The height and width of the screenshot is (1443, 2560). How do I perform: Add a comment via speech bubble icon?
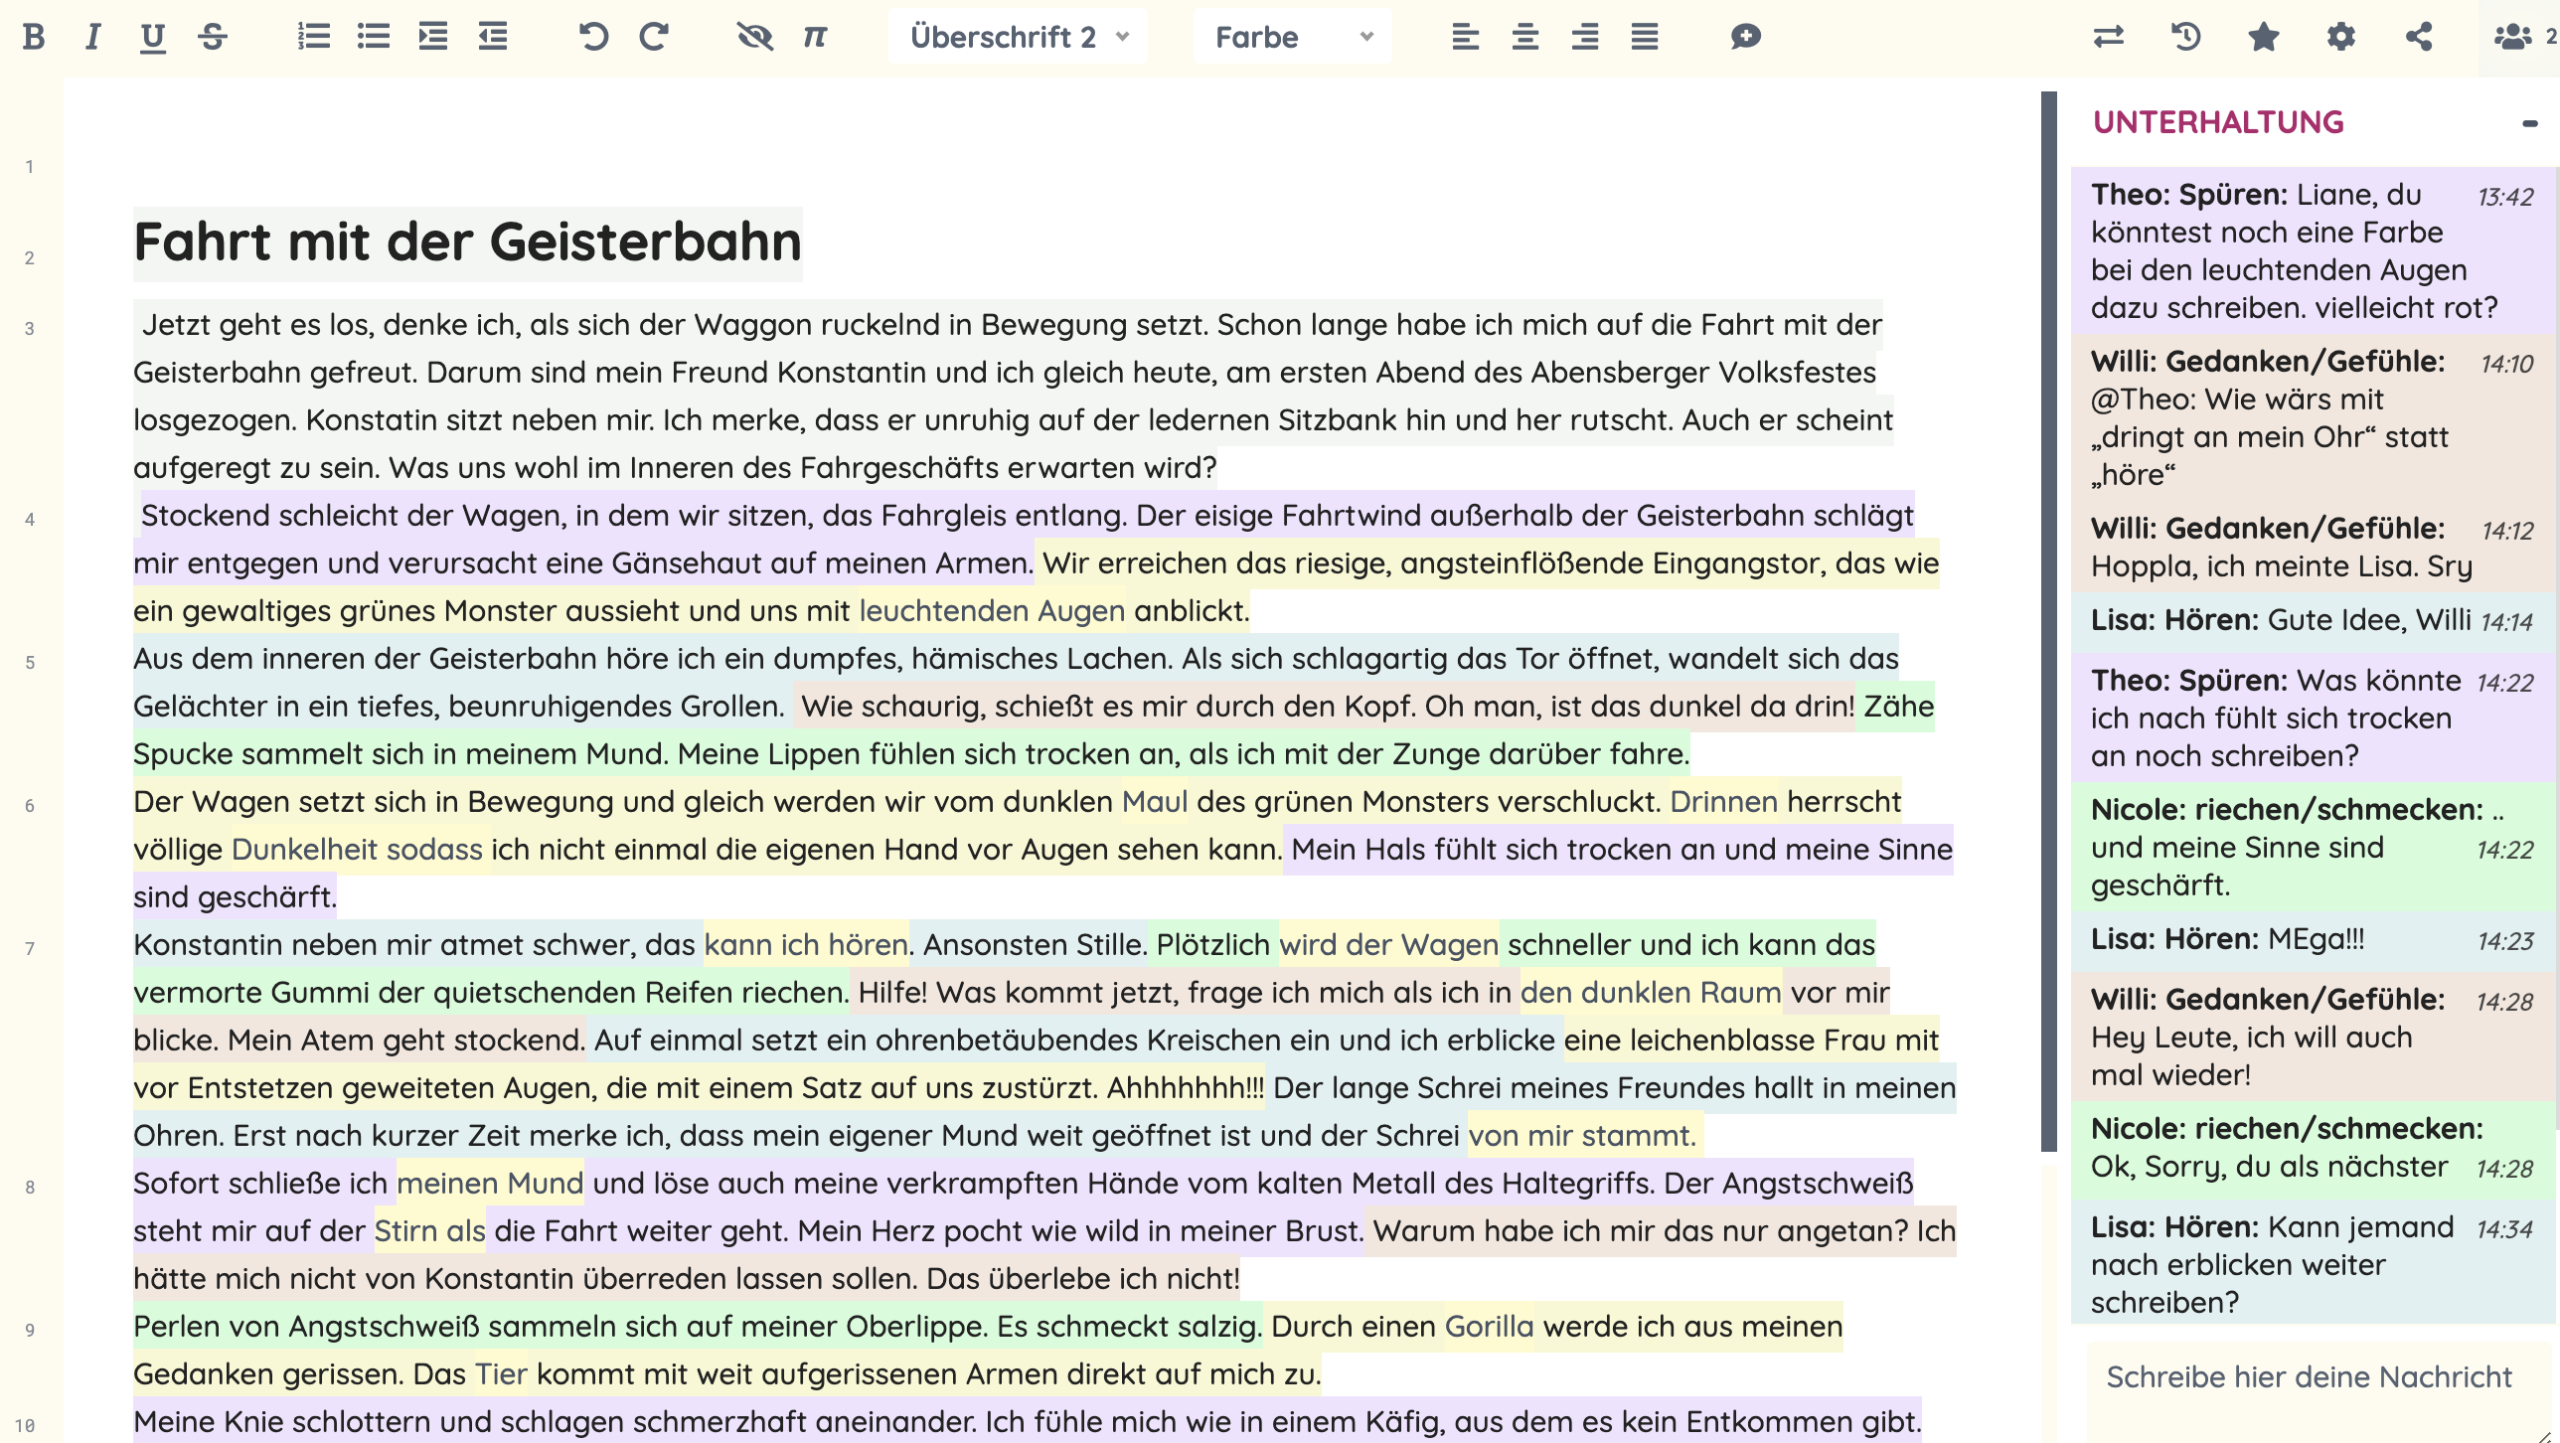(1745, 37)
